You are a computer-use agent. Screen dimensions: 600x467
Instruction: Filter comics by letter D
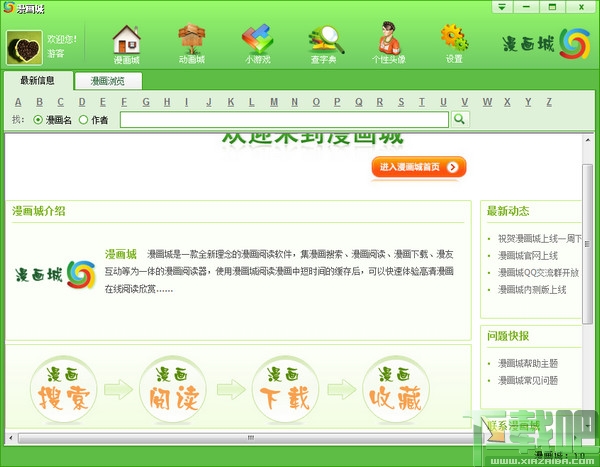pyautogui.click(x=82, y=102)
